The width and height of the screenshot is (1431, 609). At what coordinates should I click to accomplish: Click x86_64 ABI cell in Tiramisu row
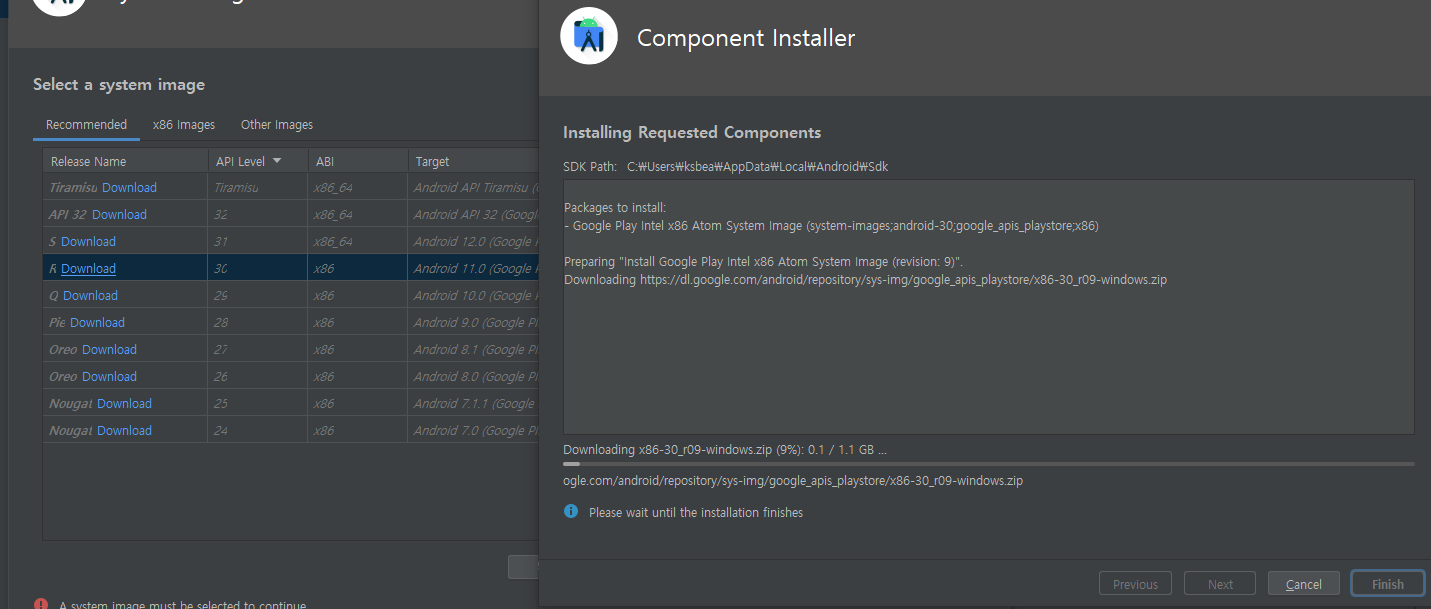point(357,187)
